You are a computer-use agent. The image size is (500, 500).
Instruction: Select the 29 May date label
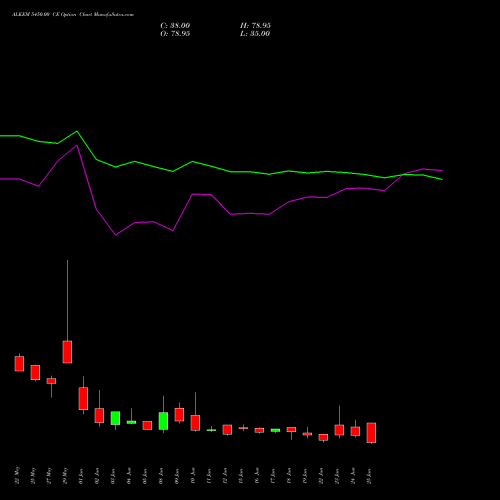point(65,475)
